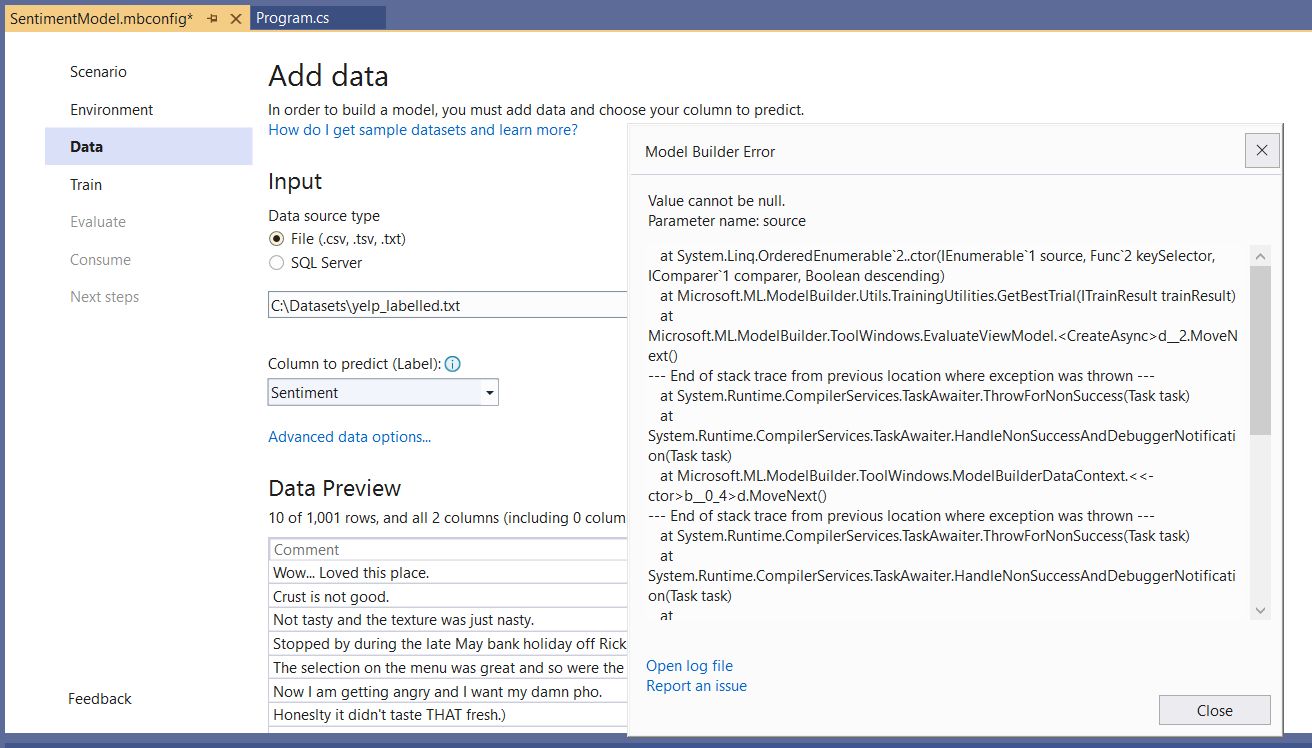Click the Model Builder Error title
Screen dimensions: 1312x748
[x=710, y=152]
